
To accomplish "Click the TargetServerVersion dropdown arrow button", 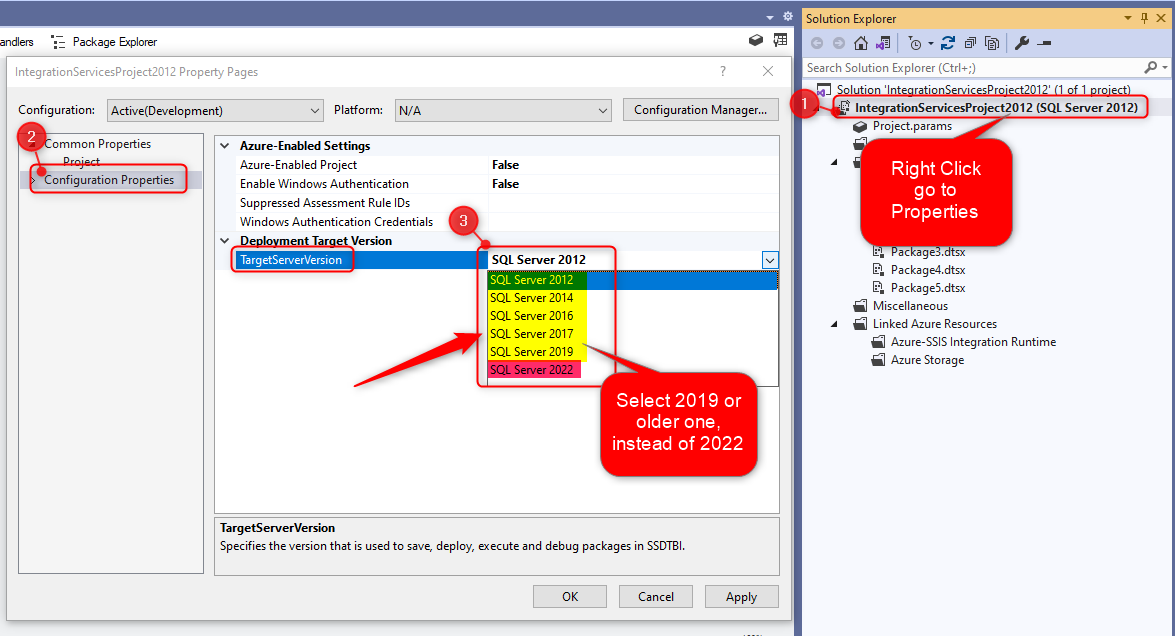I will pyautogui.click(x=770, y=260).
